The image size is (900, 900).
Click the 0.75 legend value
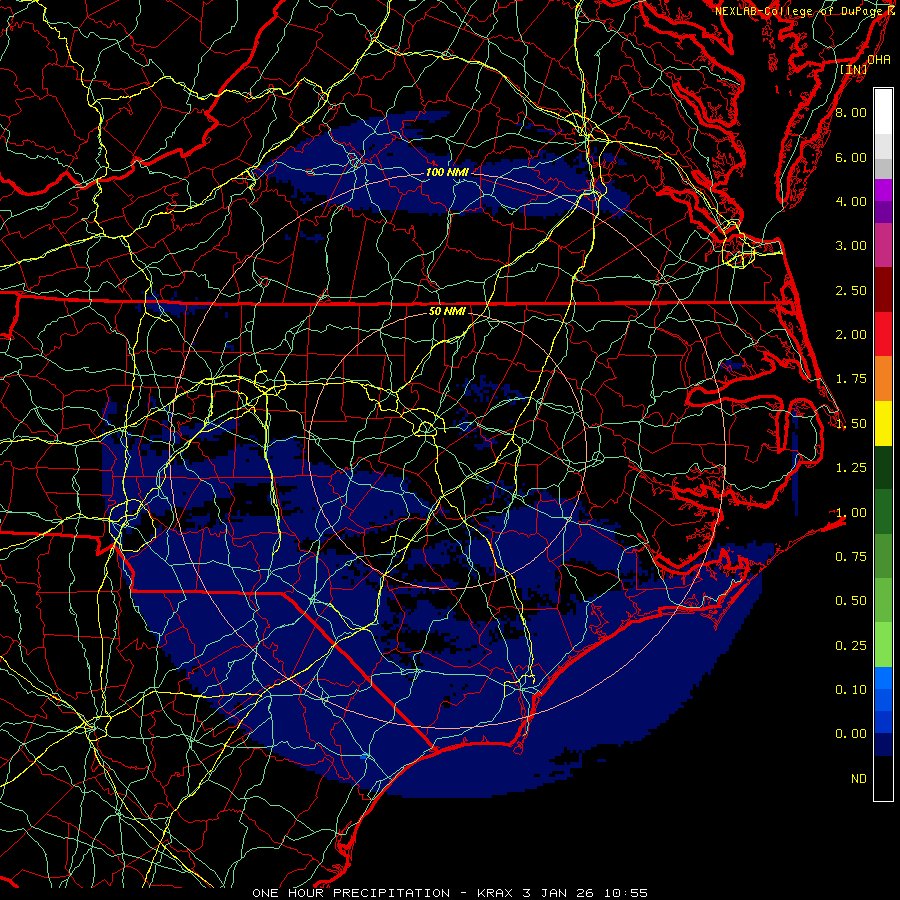click(x=851, y=557)
